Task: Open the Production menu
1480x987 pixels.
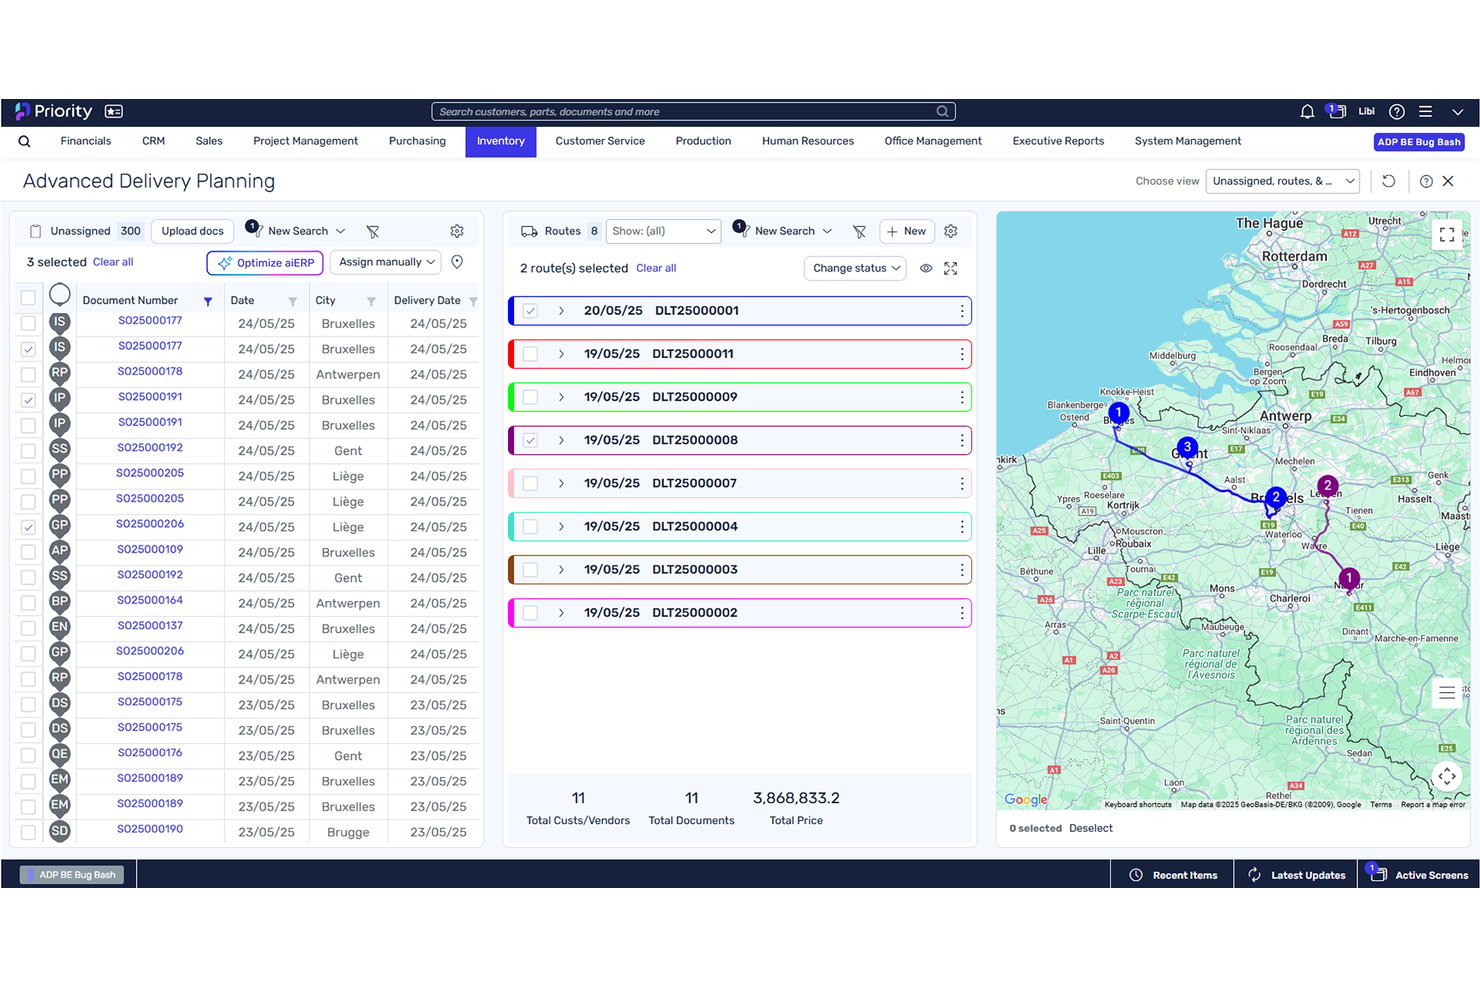Action: (x=703, y=141)
